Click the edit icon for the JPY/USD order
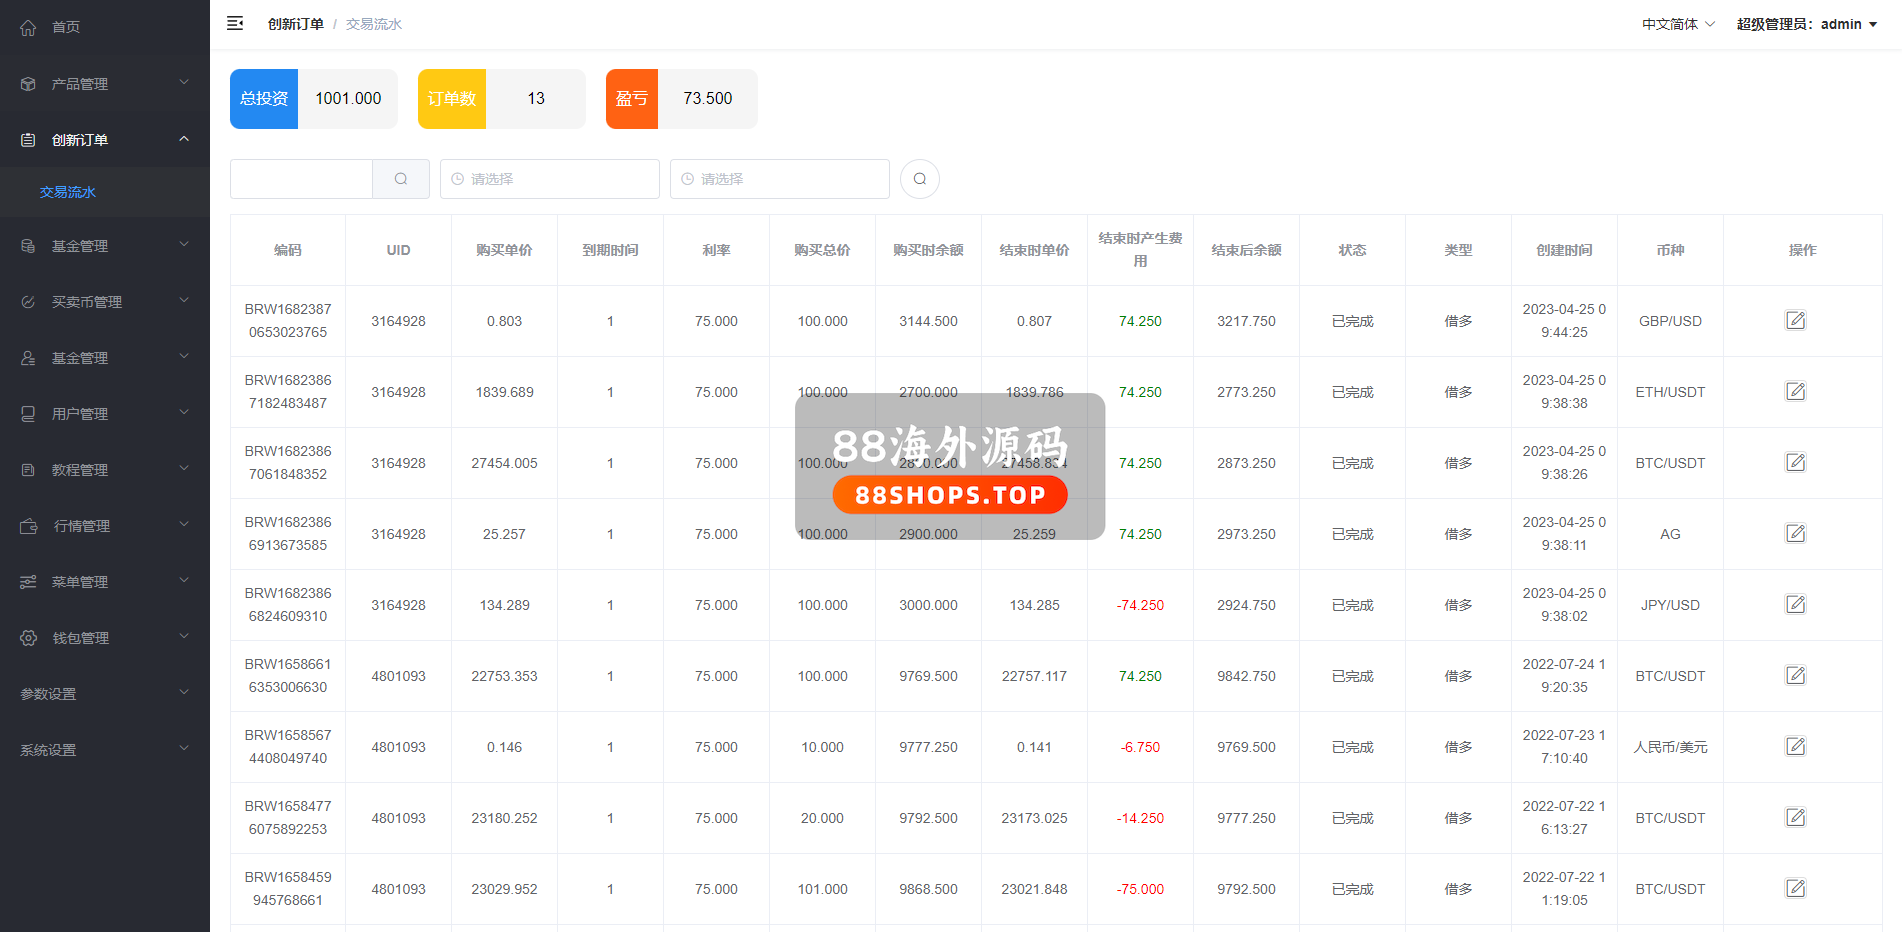The width and height of the screenshot is (1902, 932). click(x=1795, y=605)
